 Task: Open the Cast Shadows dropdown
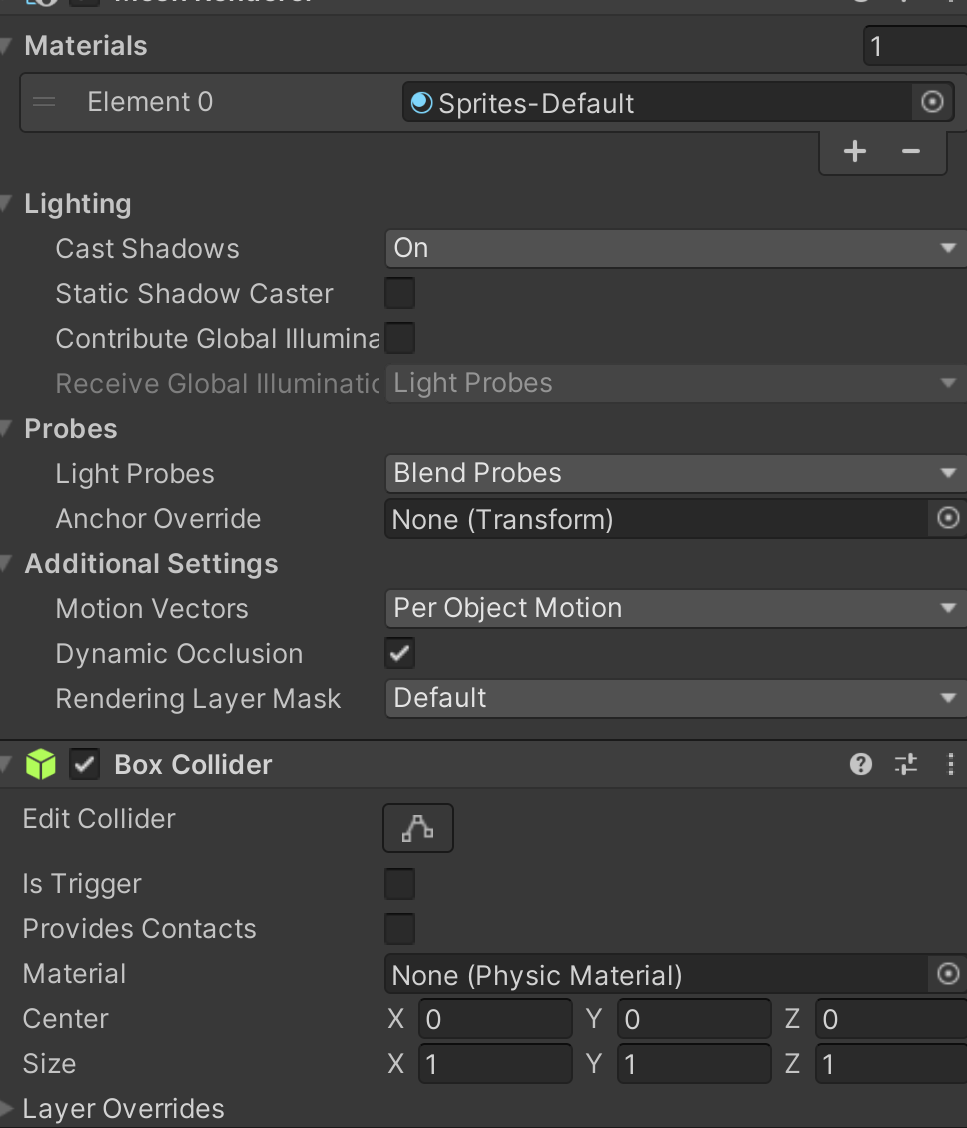tap(674, 248)
